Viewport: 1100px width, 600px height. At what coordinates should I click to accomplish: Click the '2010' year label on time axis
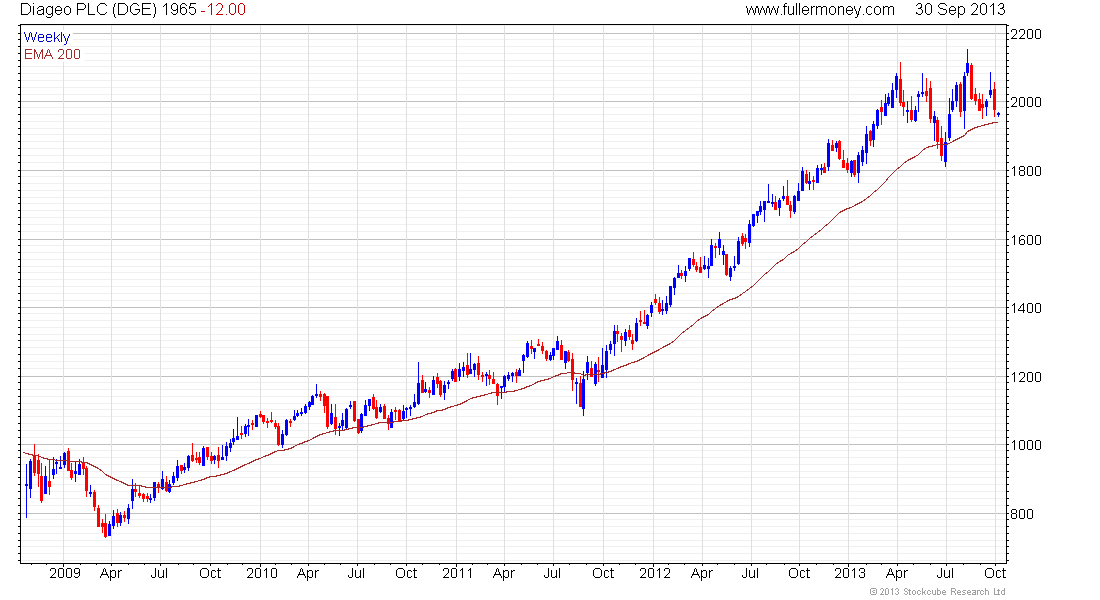pos(262,573)
